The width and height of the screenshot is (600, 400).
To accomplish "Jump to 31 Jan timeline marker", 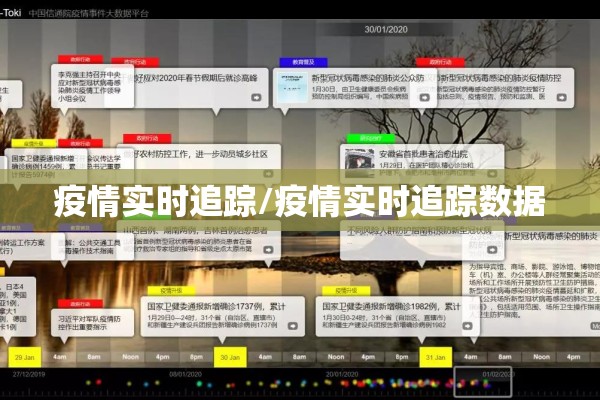I will [x=435, y=357].
